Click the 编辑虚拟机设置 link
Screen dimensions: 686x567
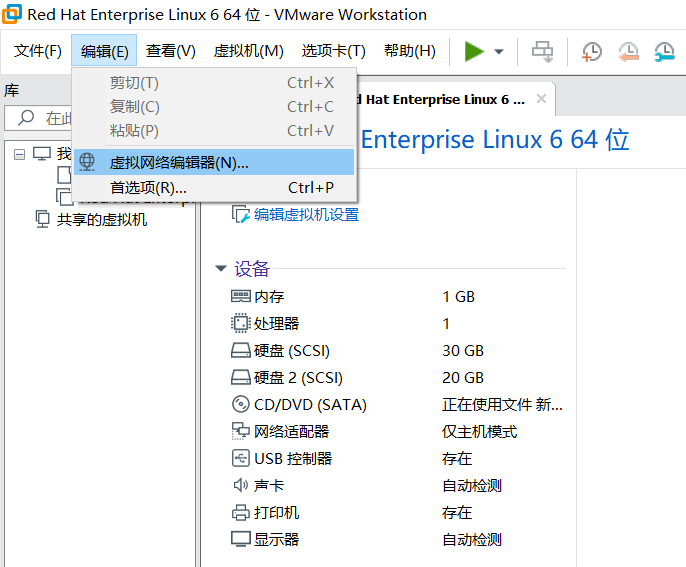click(x=306, y=215)
